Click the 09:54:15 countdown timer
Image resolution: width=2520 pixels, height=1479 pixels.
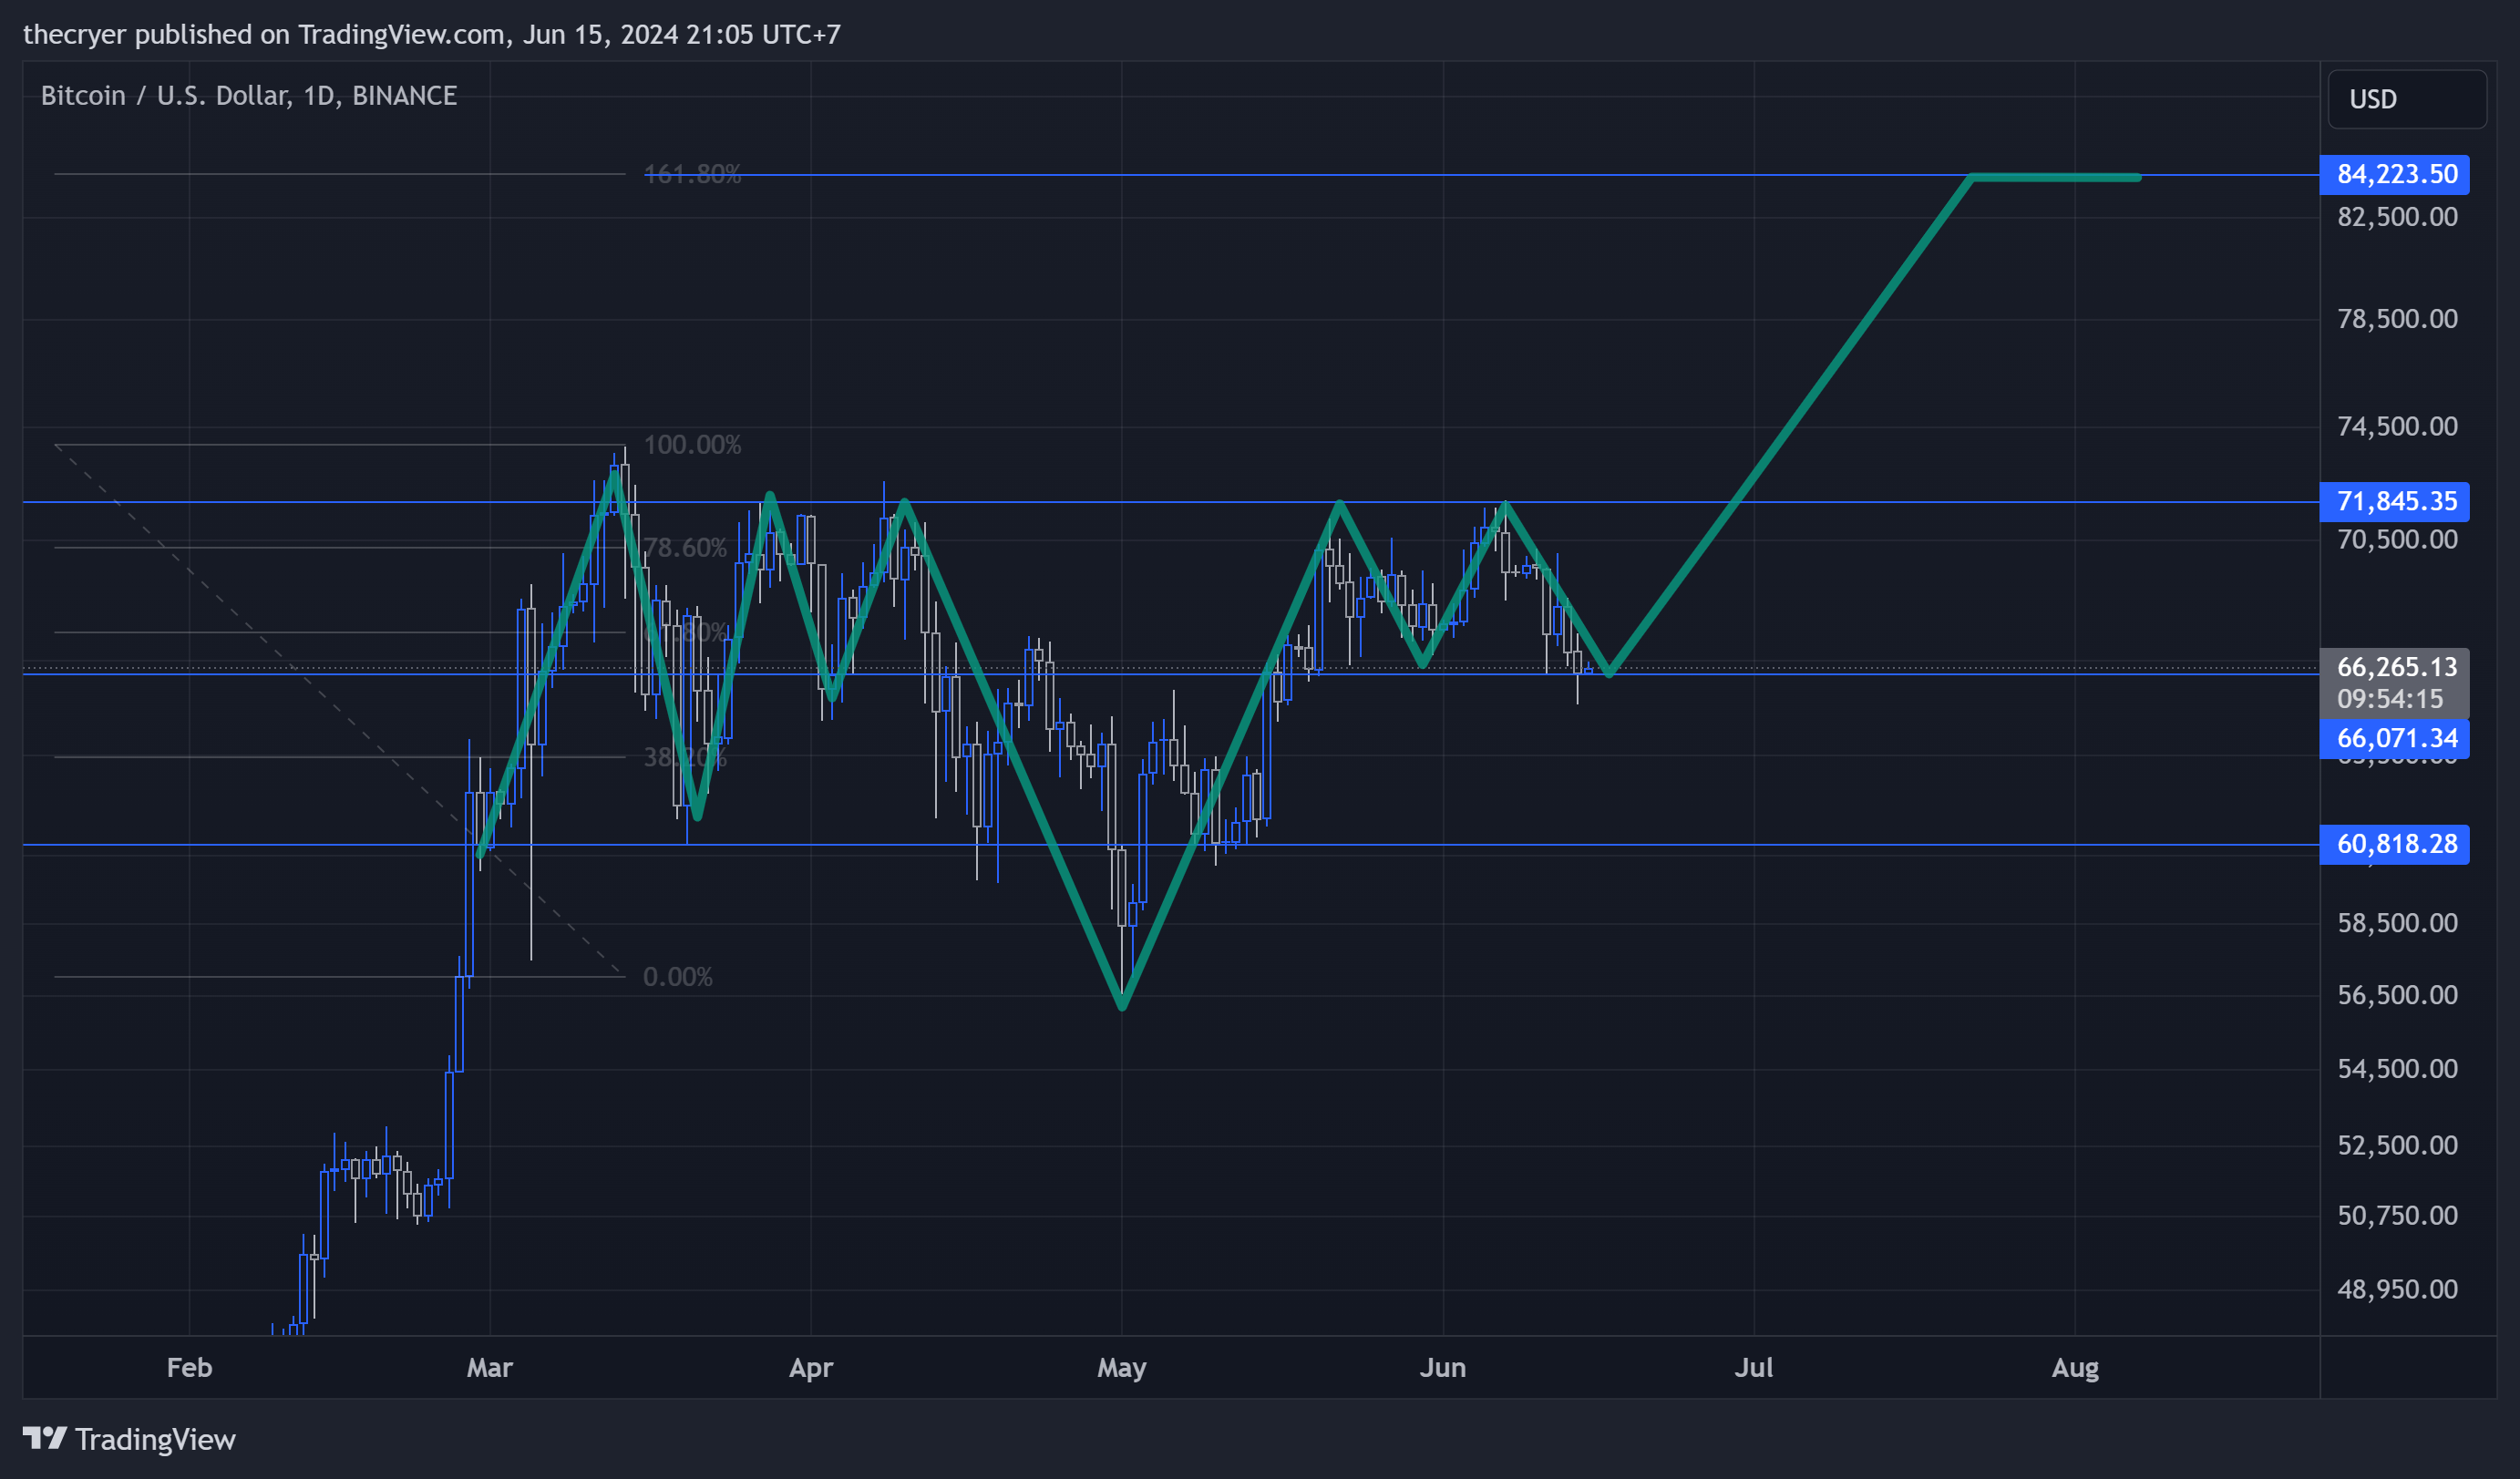pos(2389,699)
